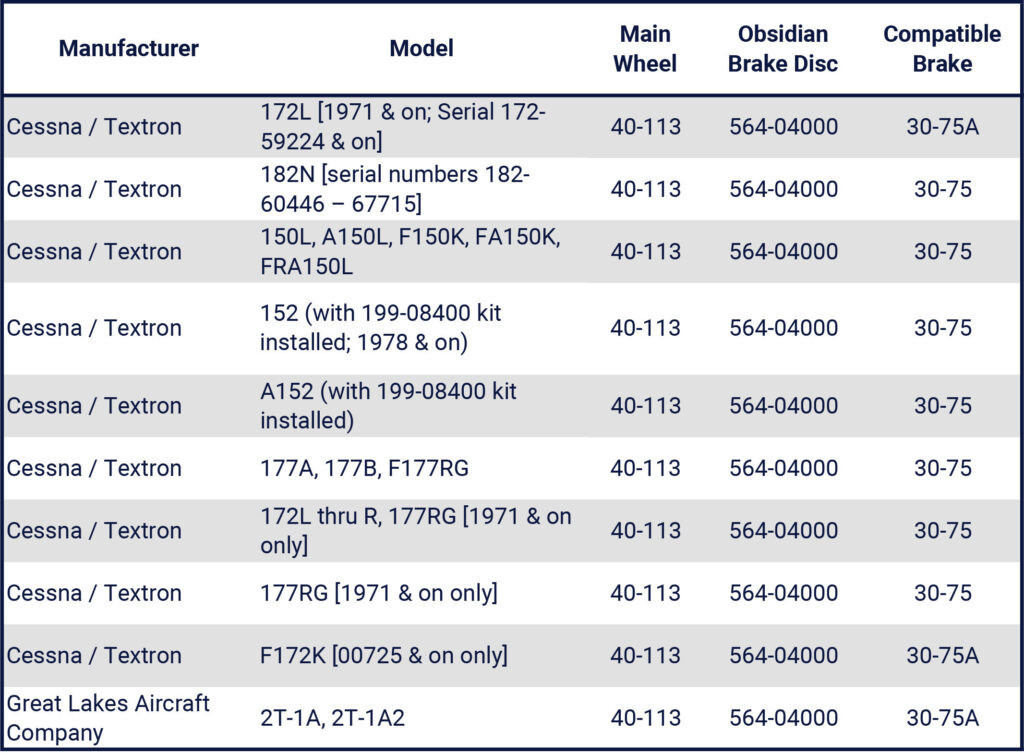Select the 182N serial numbers model cell
Image resolution: width=1024 pixels, height=755 pixels.
coord(395,189)
